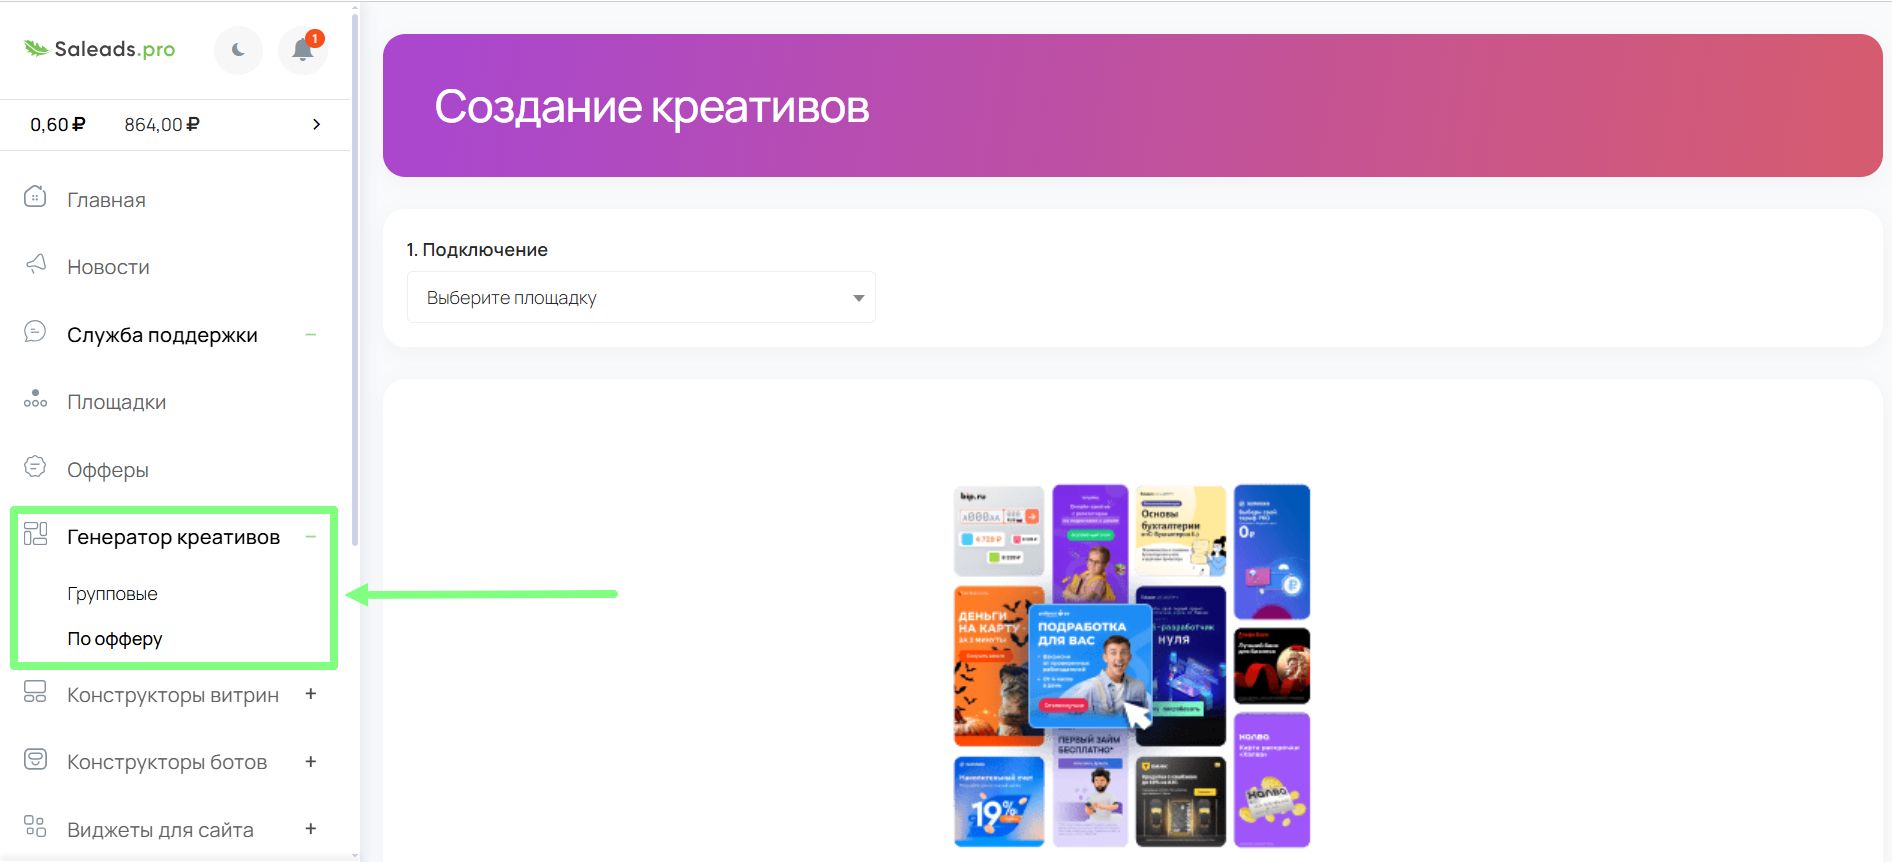This screenshot has width=1892, height=862.
Task: Expand the Конструкторы витрин submenu
Action: point(311,694)
